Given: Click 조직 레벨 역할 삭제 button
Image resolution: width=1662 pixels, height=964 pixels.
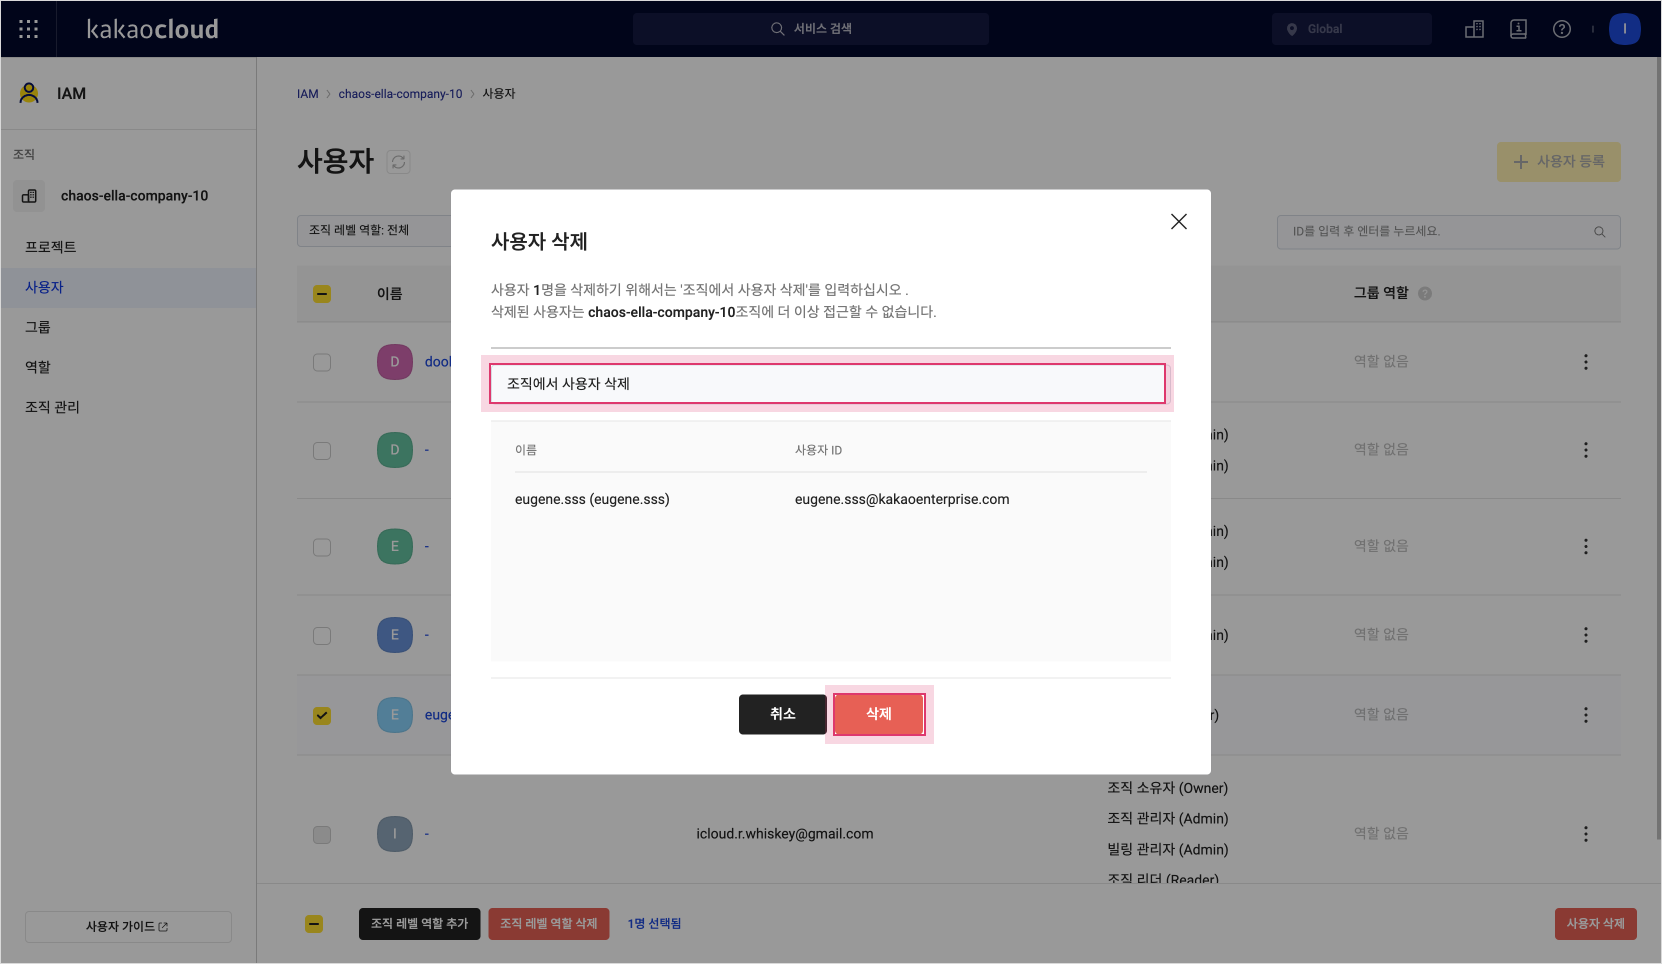Looking at the screenshot, I should tap(549, 924).
